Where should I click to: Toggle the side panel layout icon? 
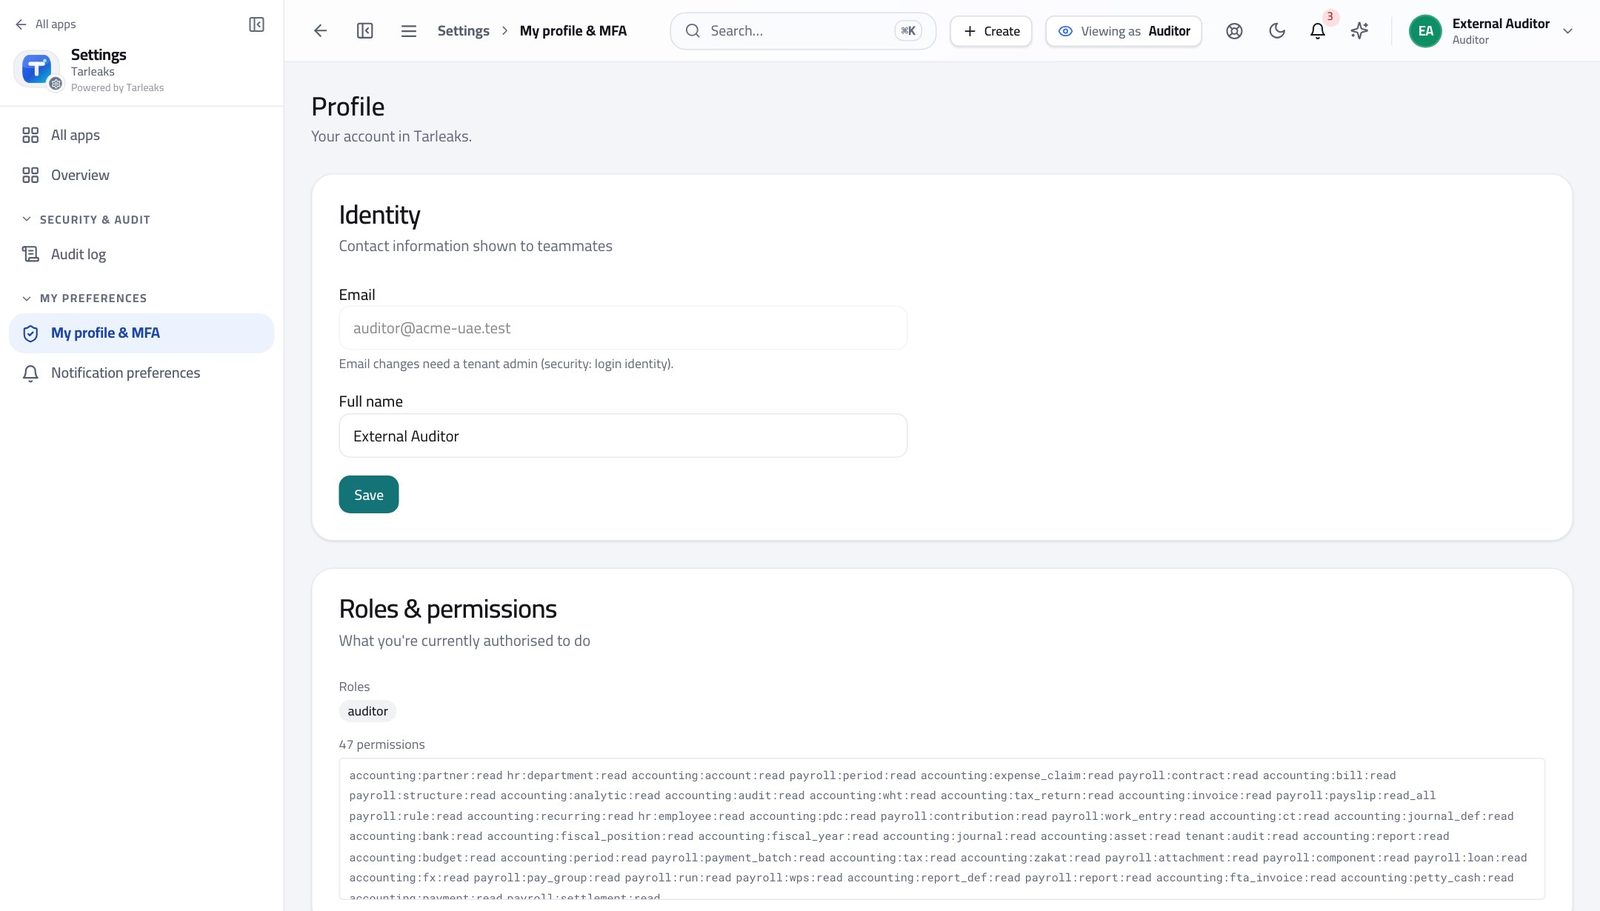tap(365, 31)
